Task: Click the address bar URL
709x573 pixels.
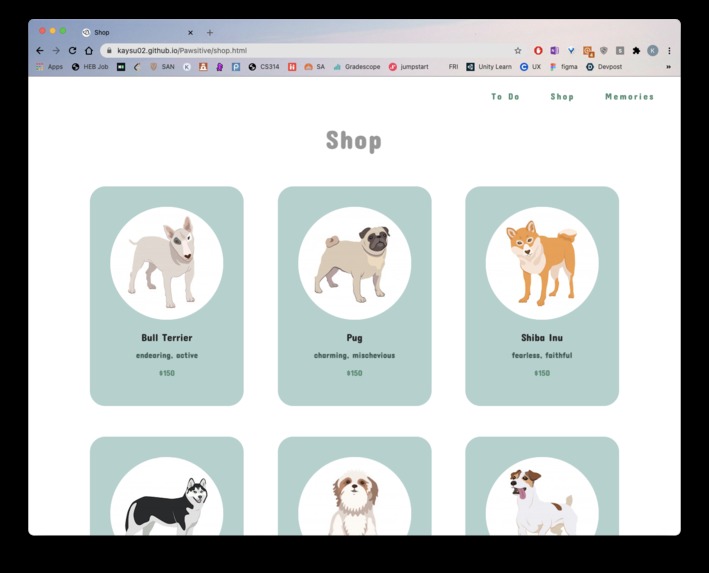Action: [182, 51]
